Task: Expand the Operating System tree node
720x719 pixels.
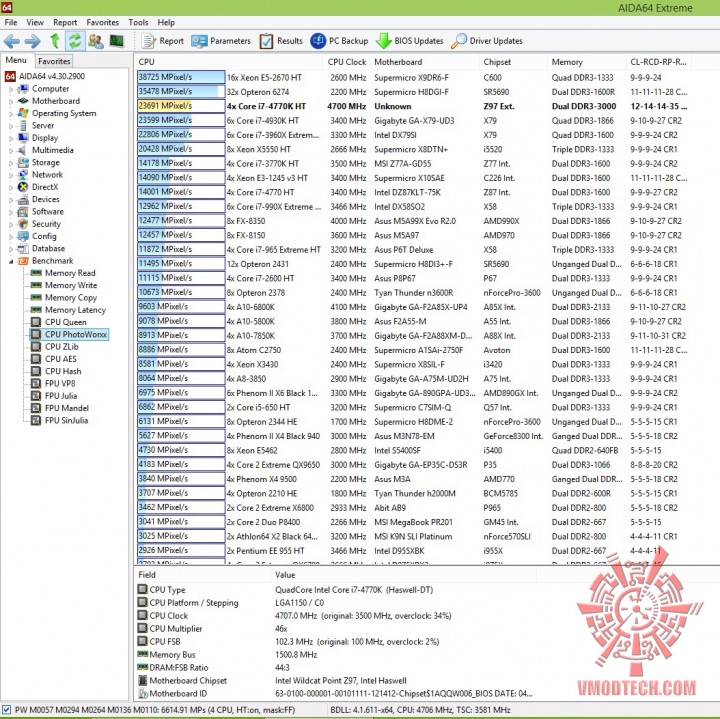Action: [x=11, y=114]
